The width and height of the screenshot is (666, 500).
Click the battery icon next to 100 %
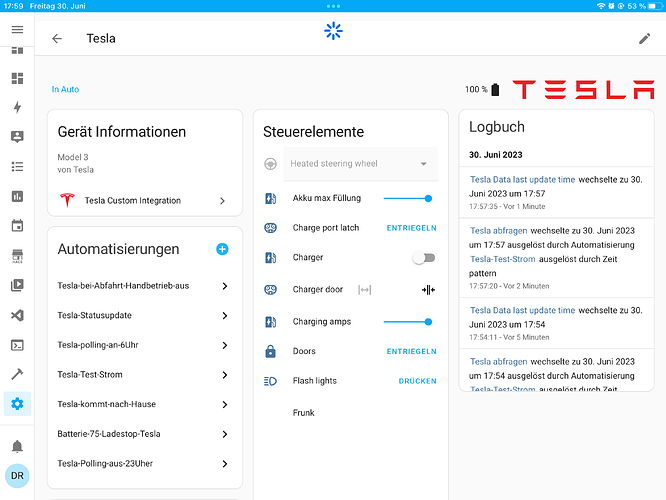(495, 90)
